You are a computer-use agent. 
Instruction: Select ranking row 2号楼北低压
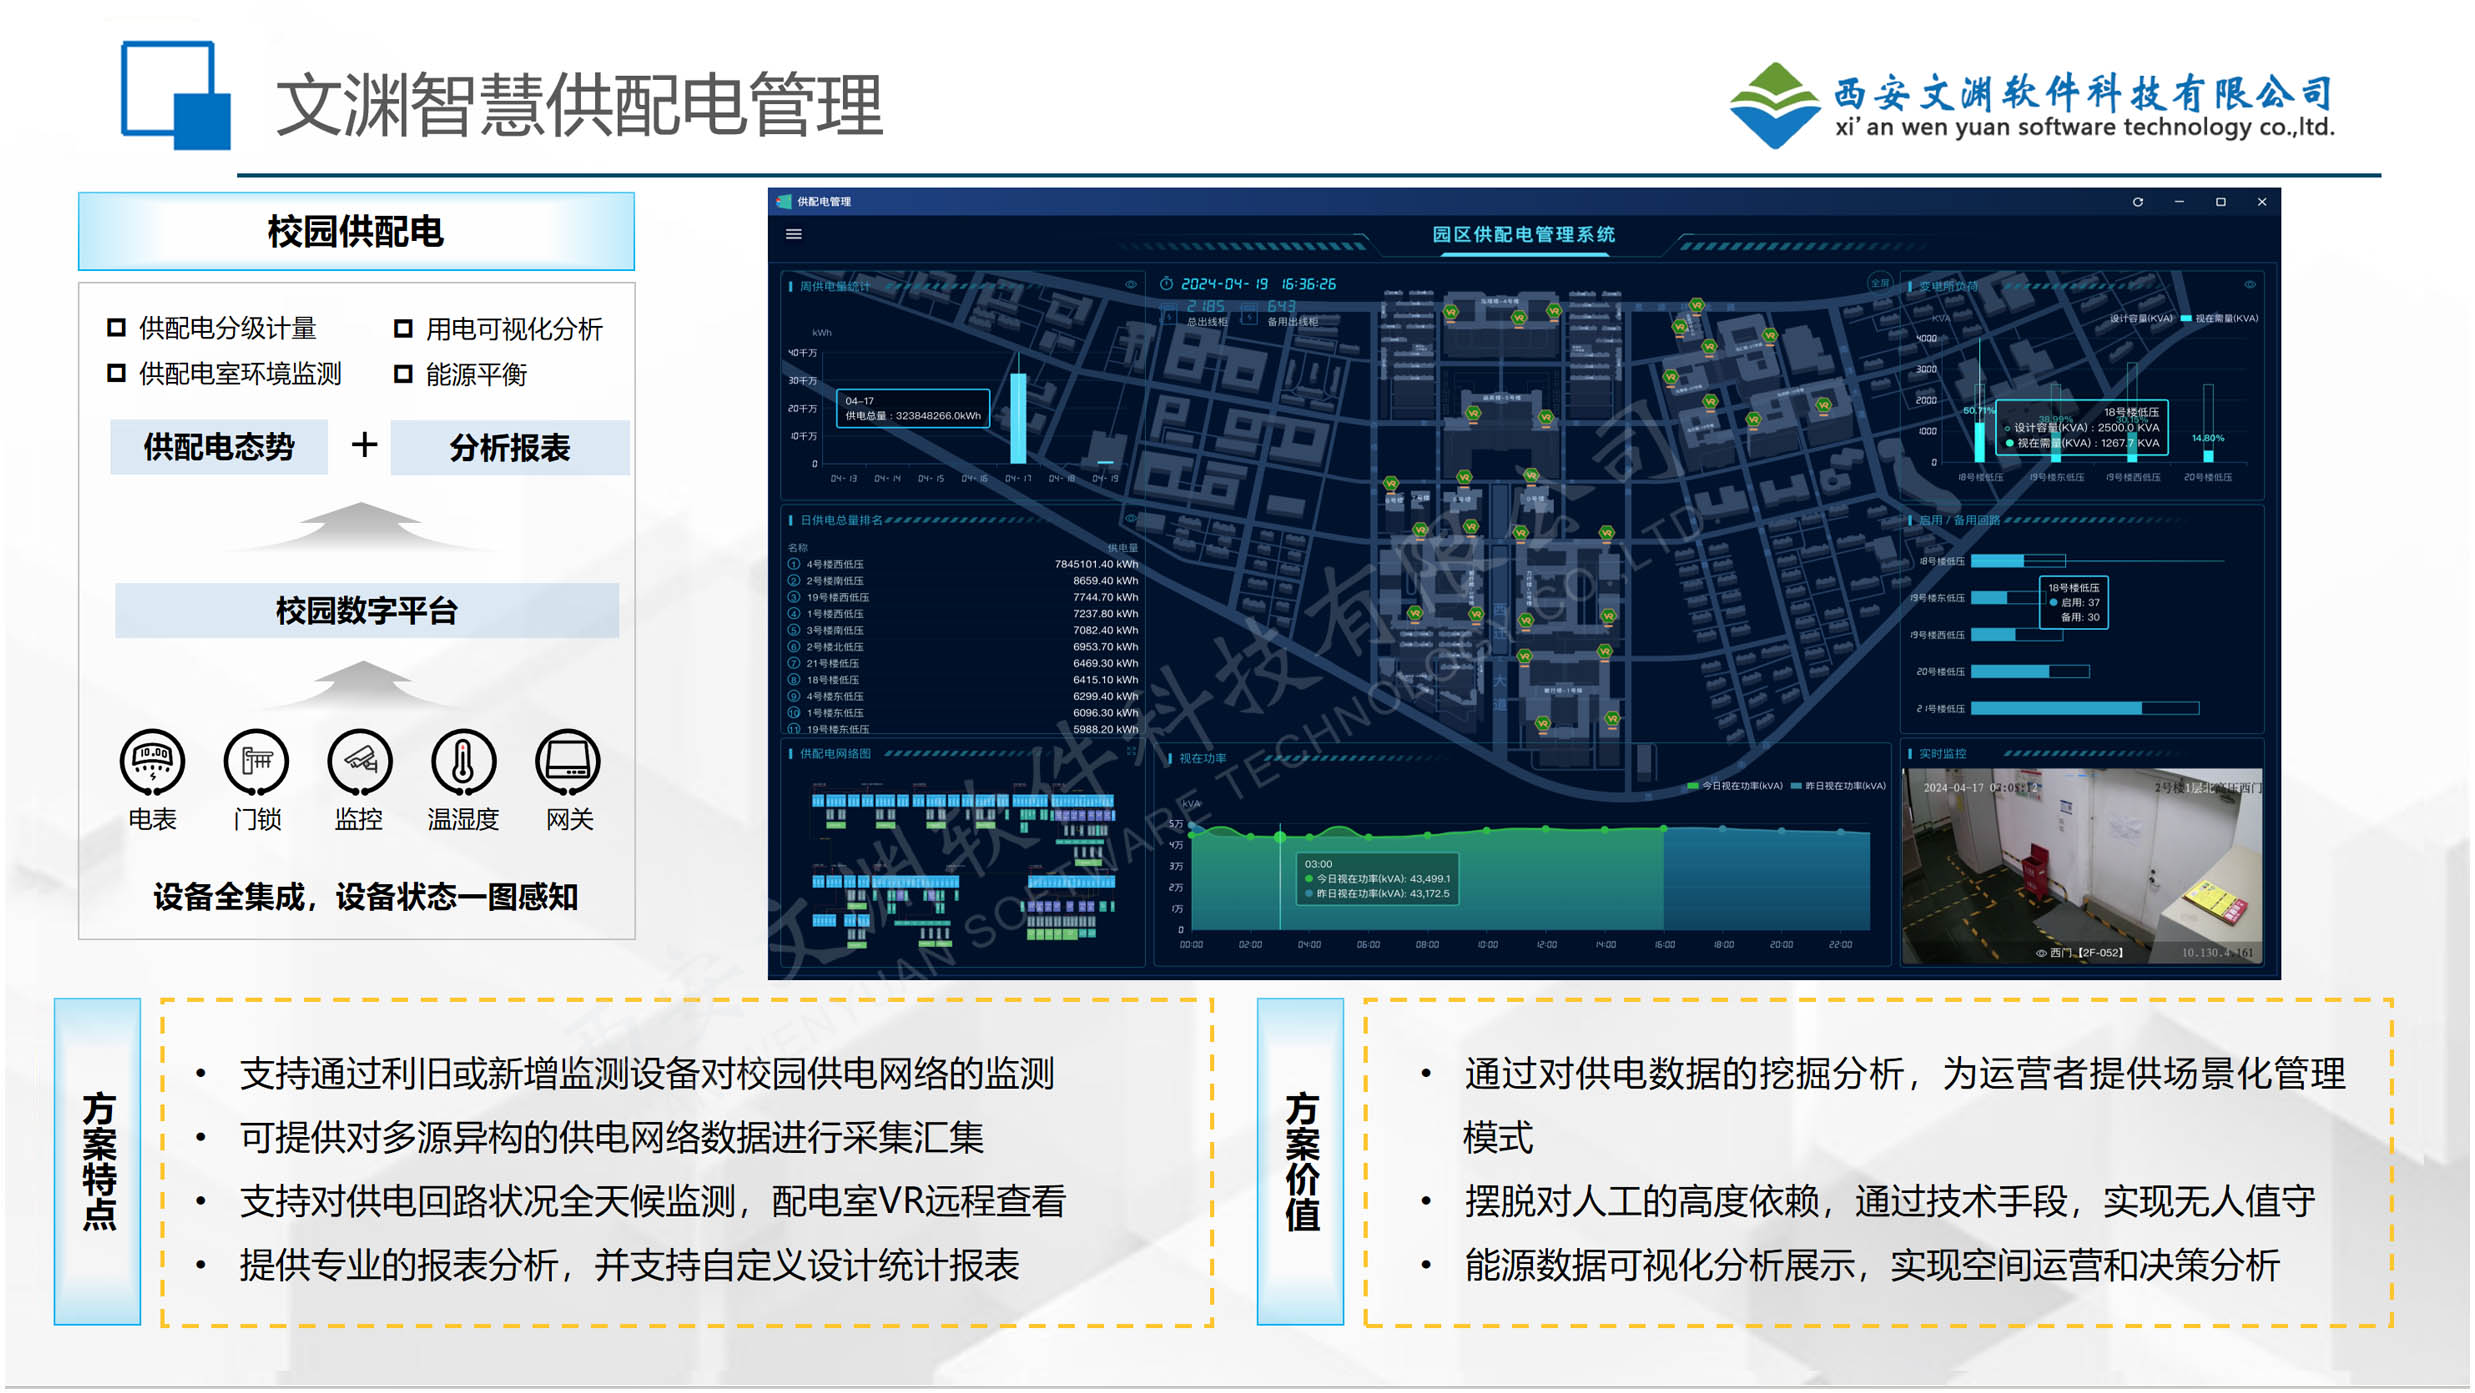tap(962, 647)
